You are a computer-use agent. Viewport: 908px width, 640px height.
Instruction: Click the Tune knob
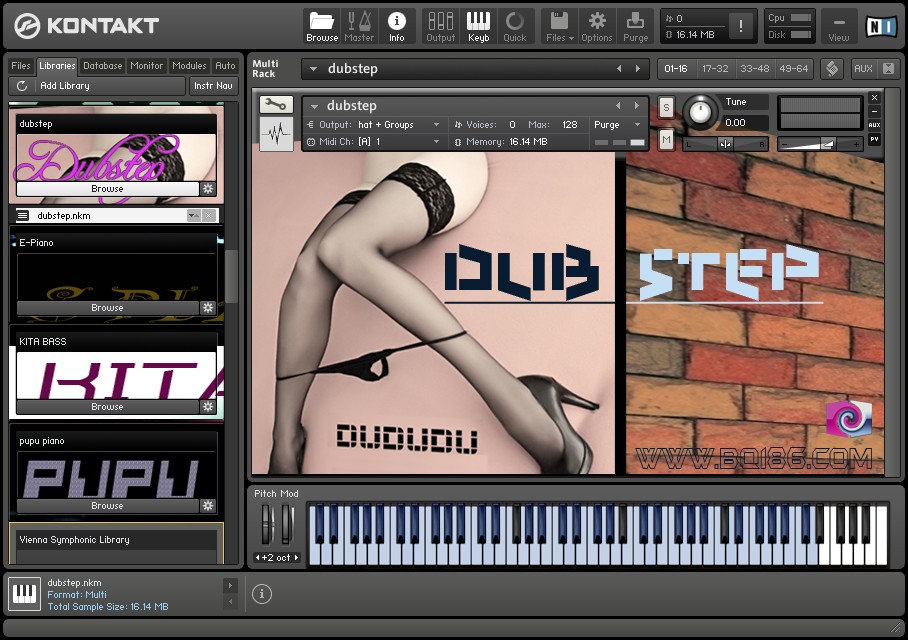coord(700,111)
